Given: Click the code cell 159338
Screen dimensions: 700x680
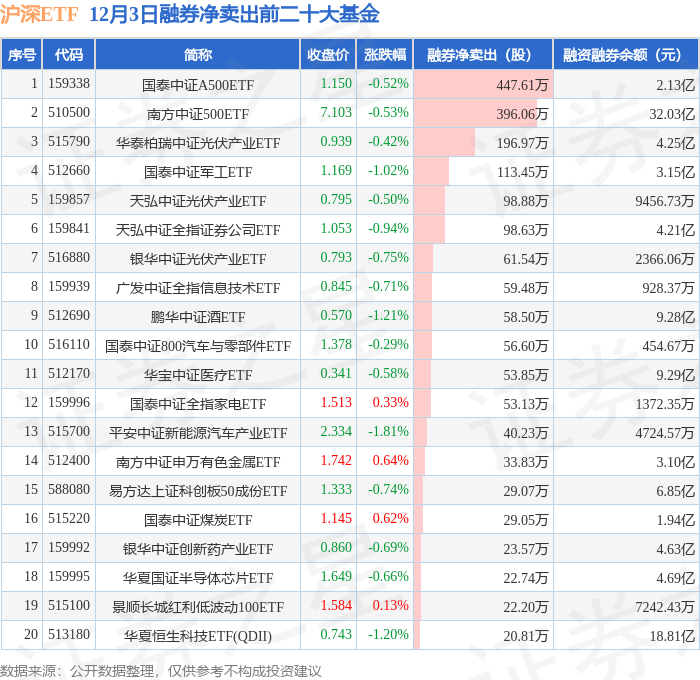Looking at the screenshot, I should click(69, 83).
